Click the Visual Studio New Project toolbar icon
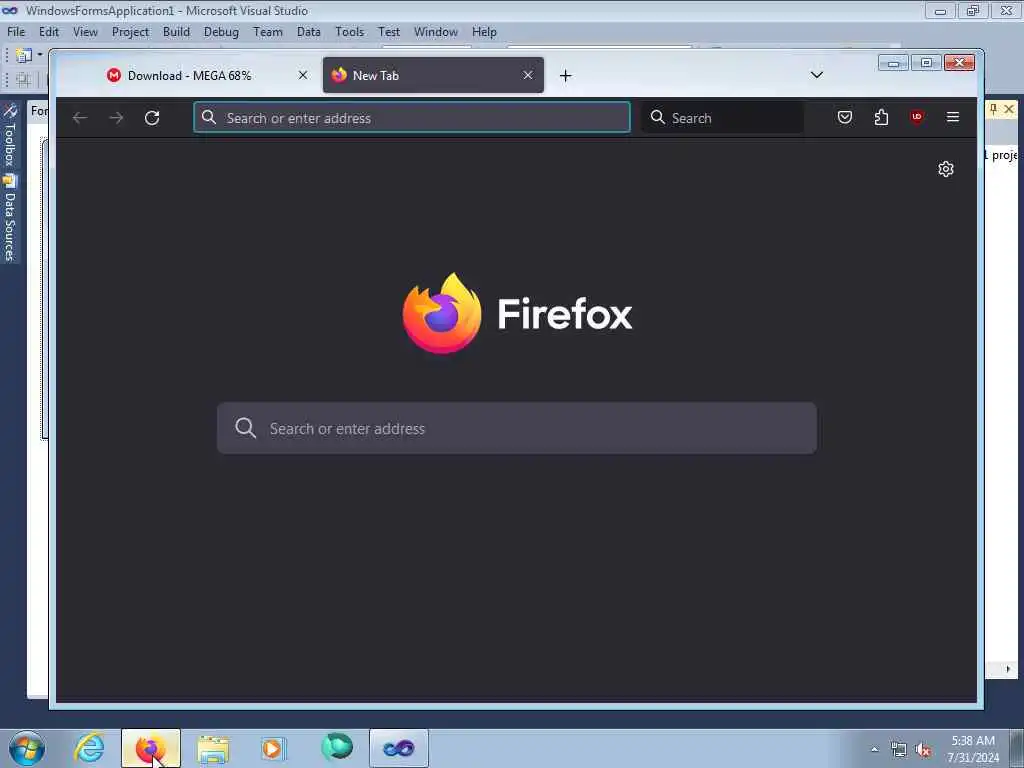This screenshot has width=1024, height=768. click(x=24, y=56)
